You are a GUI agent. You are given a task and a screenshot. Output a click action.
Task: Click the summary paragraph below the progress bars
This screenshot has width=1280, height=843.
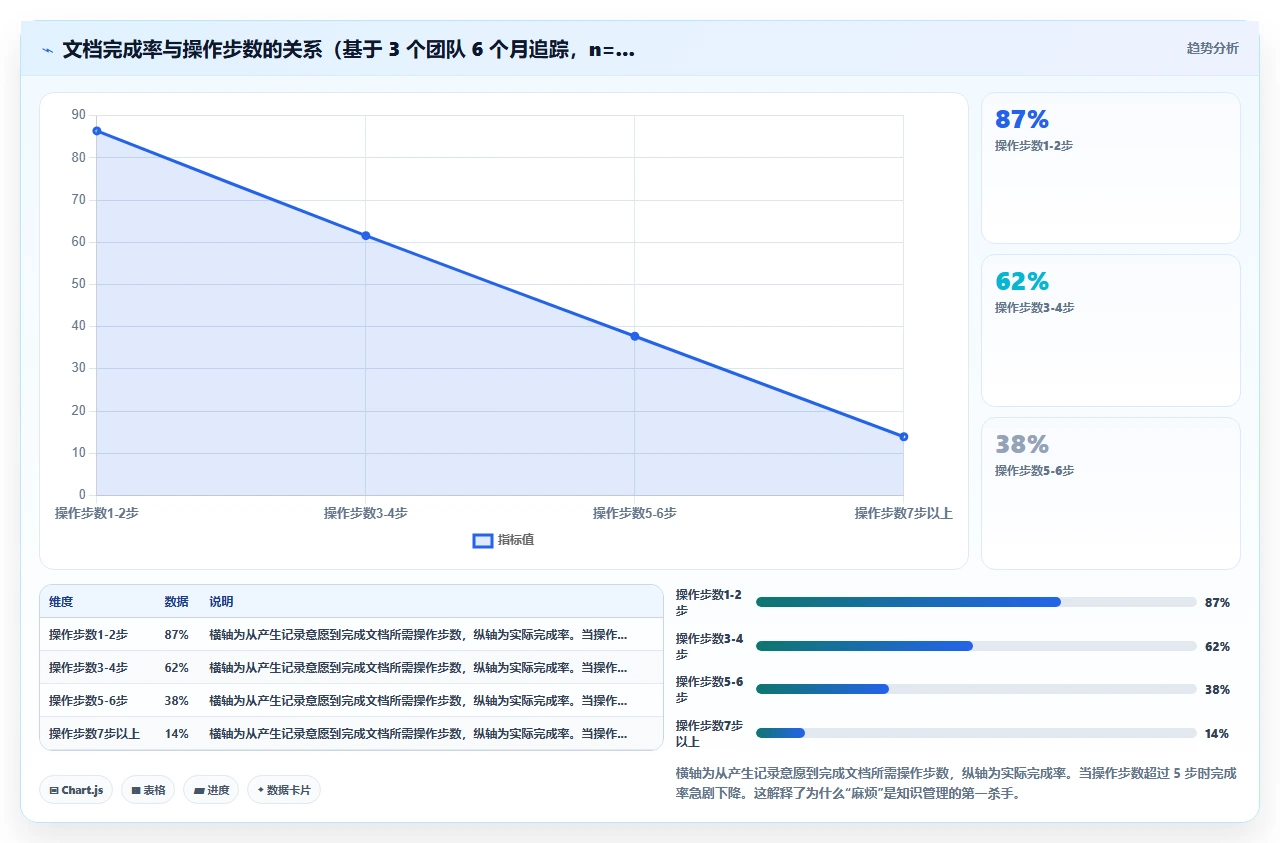[x=957, y=784]
